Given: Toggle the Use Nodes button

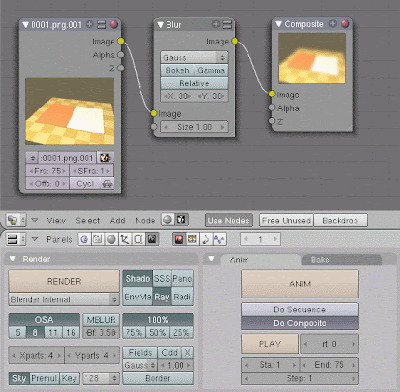Looking at the screenshot, I should click(229, 220).
